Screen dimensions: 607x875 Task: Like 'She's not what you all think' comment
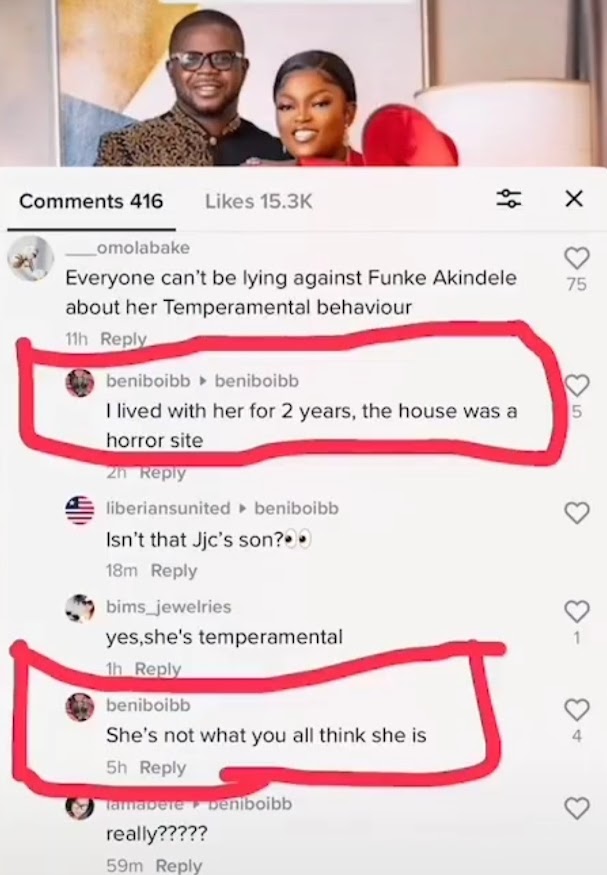tap(577, 710)
